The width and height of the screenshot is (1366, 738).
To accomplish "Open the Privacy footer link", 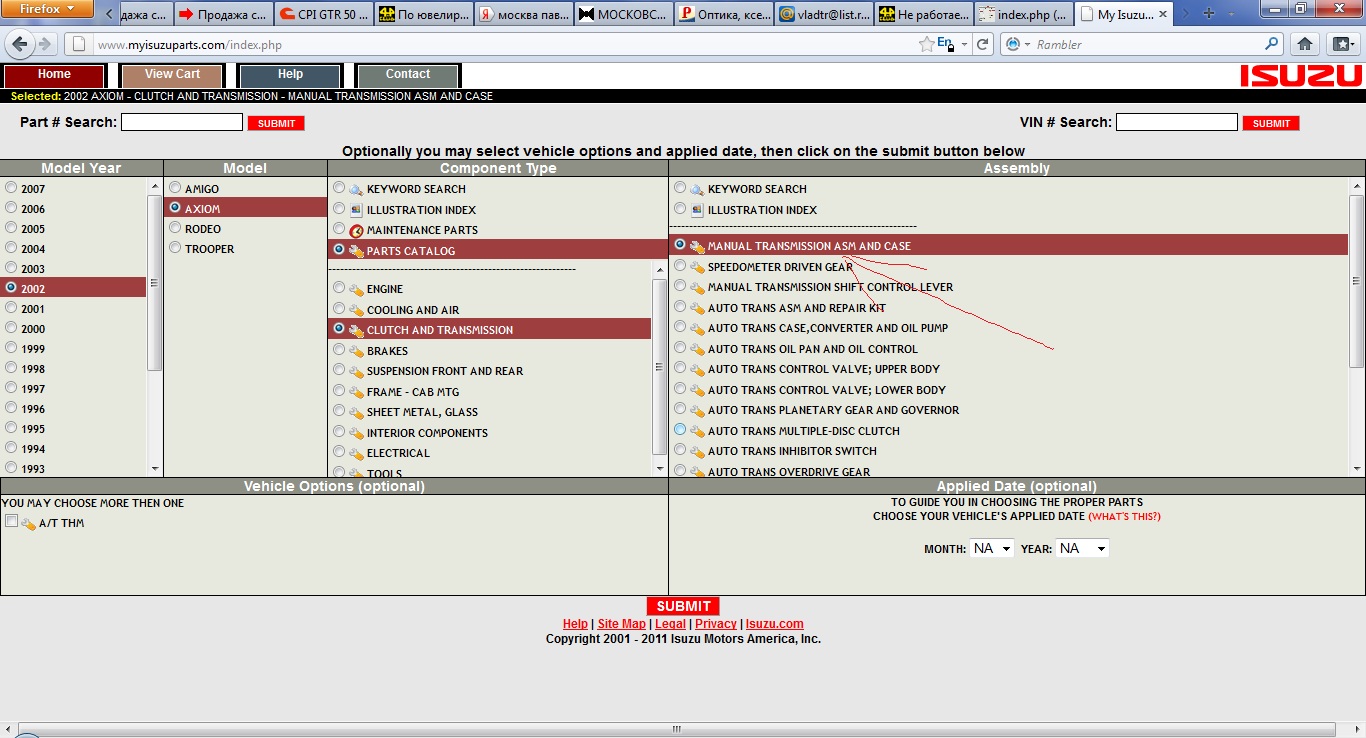I will pyautogui.click(x=716, y=624).
